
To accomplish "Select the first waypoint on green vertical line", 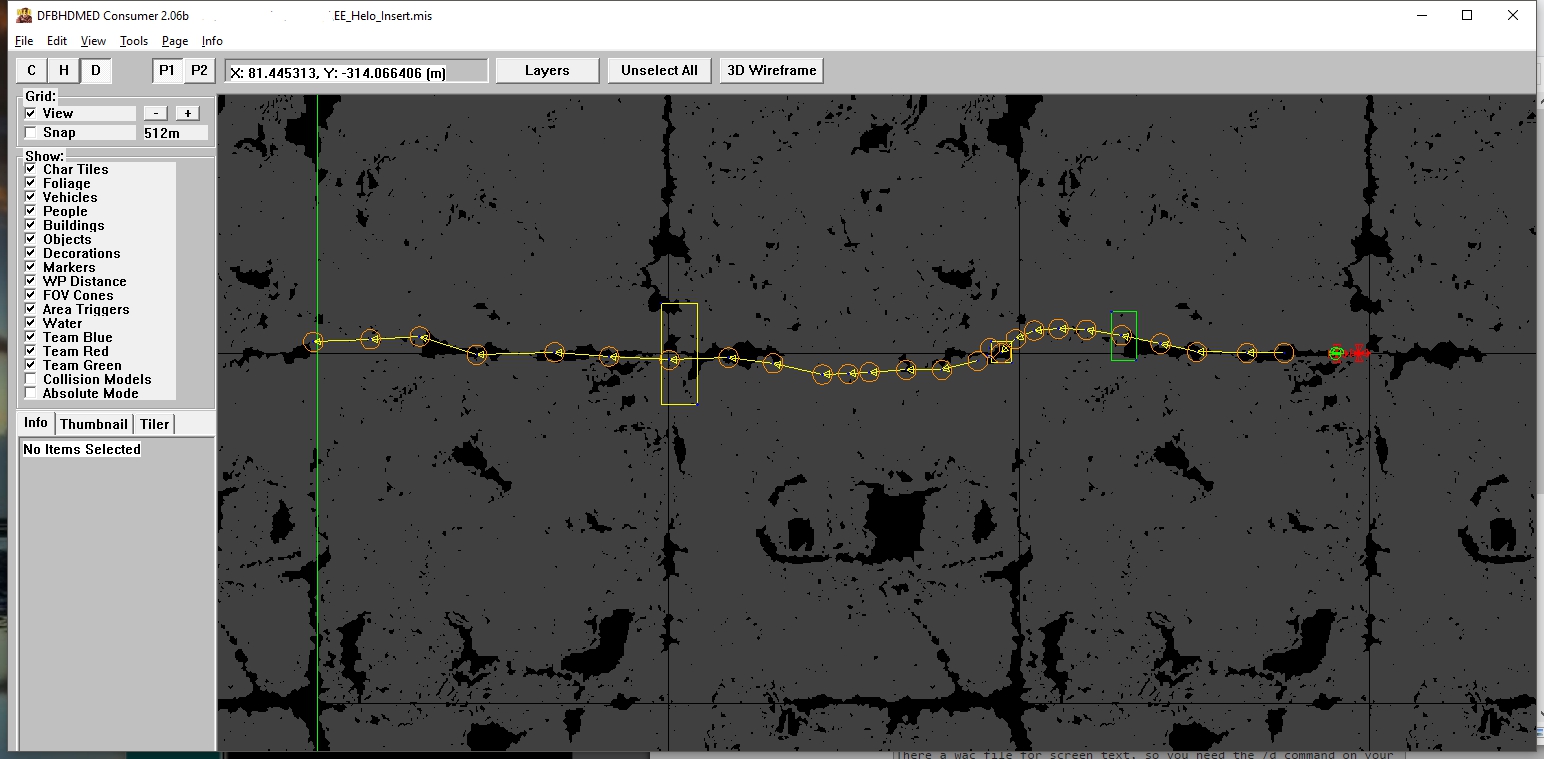I will click(x=314, y=342).
